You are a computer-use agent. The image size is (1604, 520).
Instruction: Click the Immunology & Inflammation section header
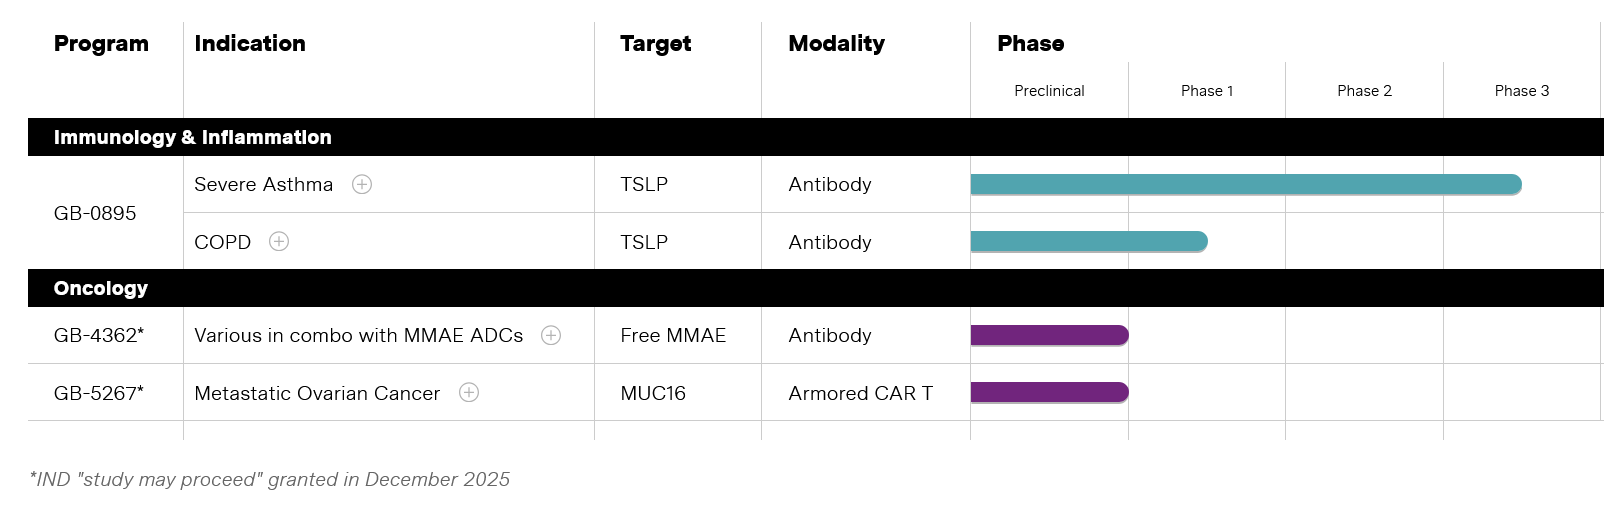click(192, 137)
